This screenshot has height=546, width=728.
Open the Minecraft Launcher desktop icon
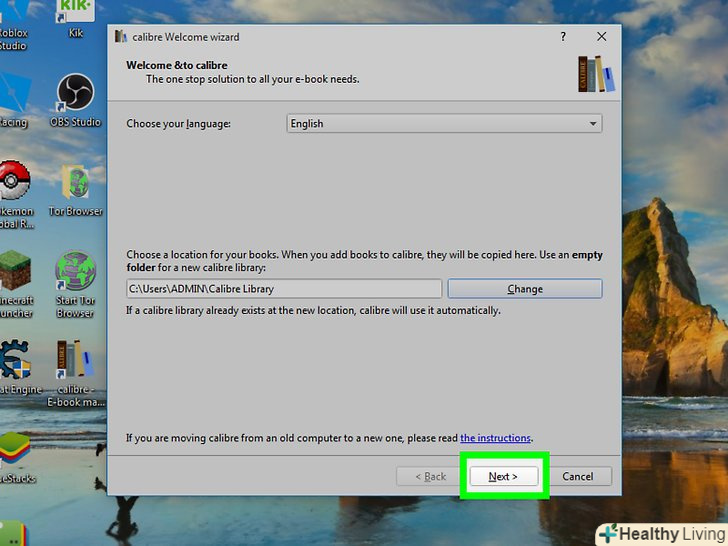click(16, 284)
